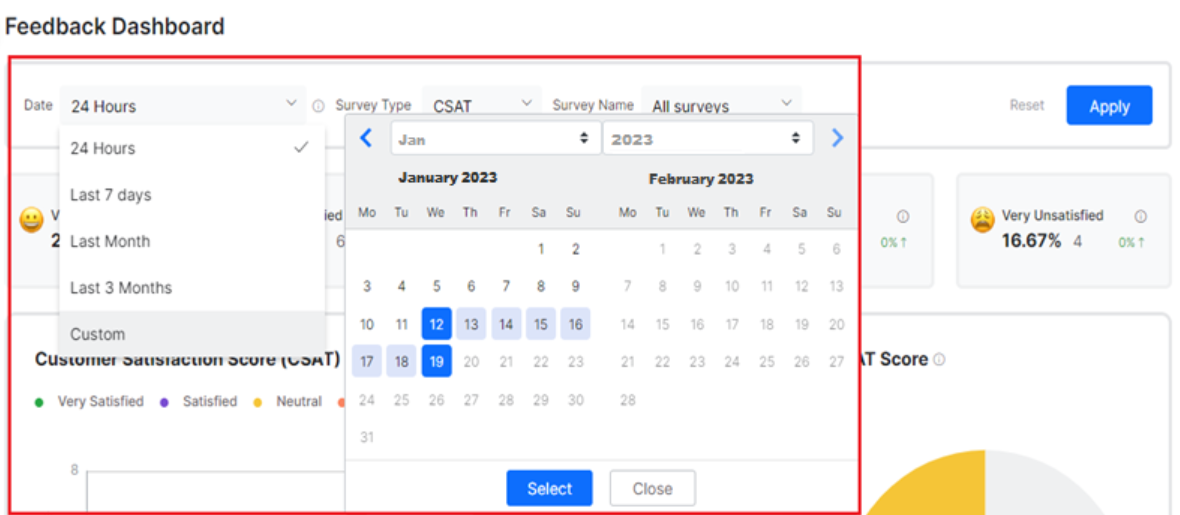Click the green Very Satisfied legend dot
The width and height of the screenshot is (1180, 515).
[x=39, y=402]
